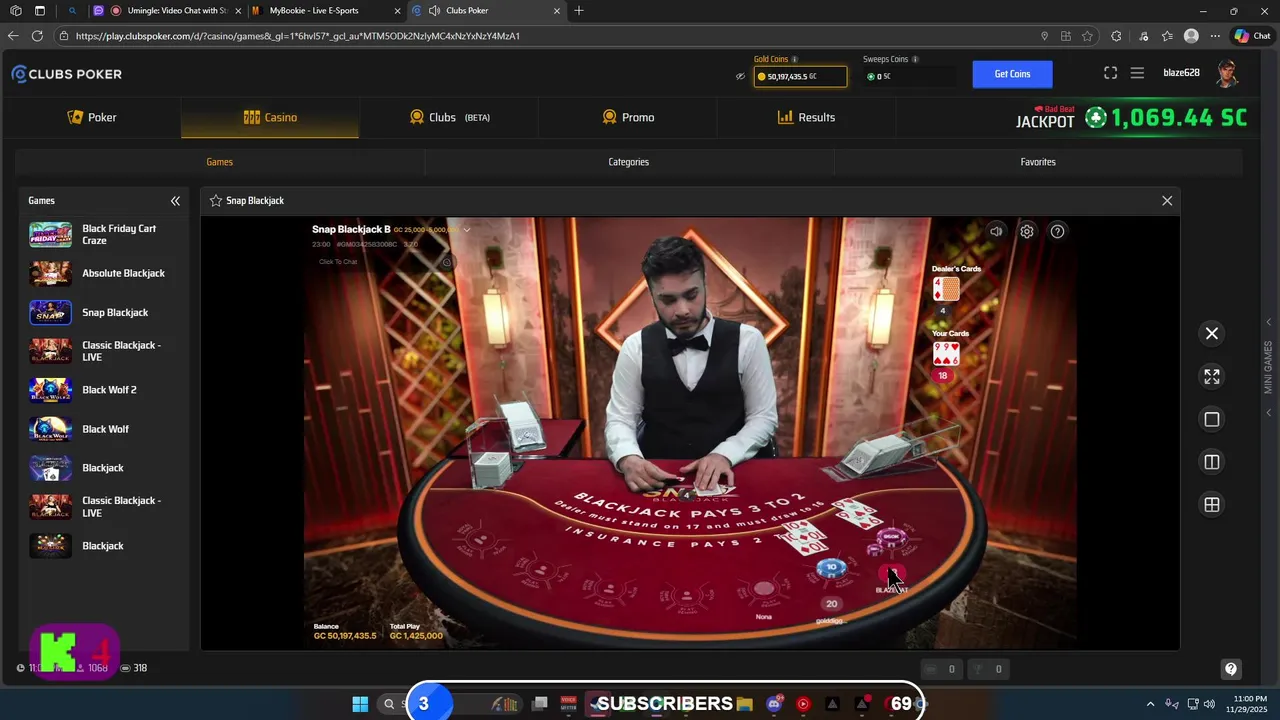Select the Gold Coins balance box

[x=800, y=76]
